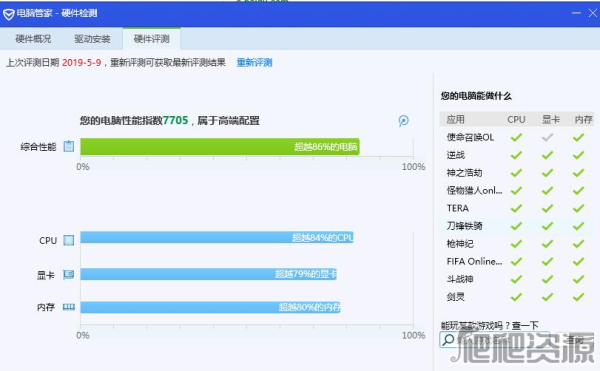600x371 pixels.
Task: Click the CPU column header in game table
Action: pos(516,119)
